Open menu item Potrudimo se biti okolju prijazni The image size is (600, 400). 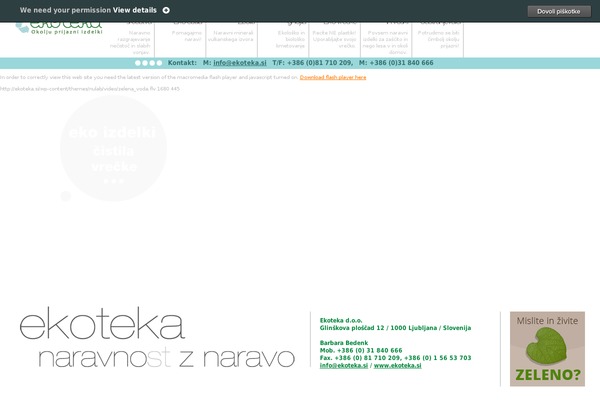(439, 39)
